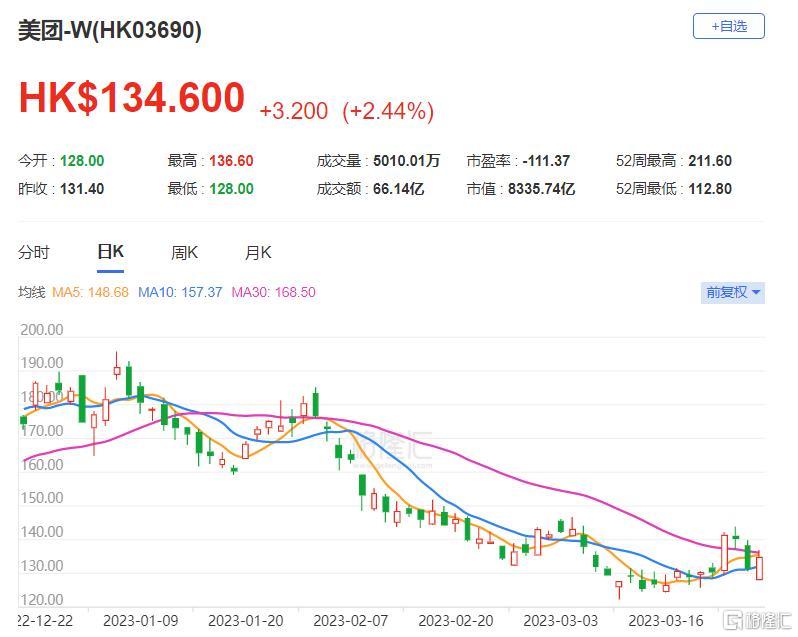
Task: Click the 2023-01-09 date label
Action: pos(140,621)
